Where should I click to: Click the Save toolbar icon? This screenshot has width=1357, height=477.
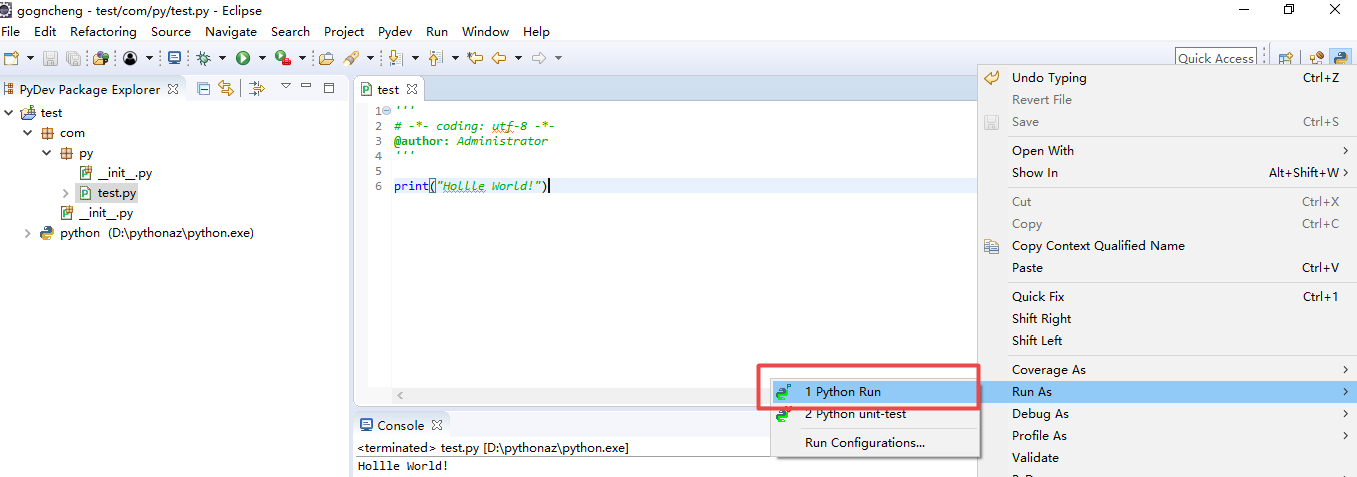(x=50, y=58)
